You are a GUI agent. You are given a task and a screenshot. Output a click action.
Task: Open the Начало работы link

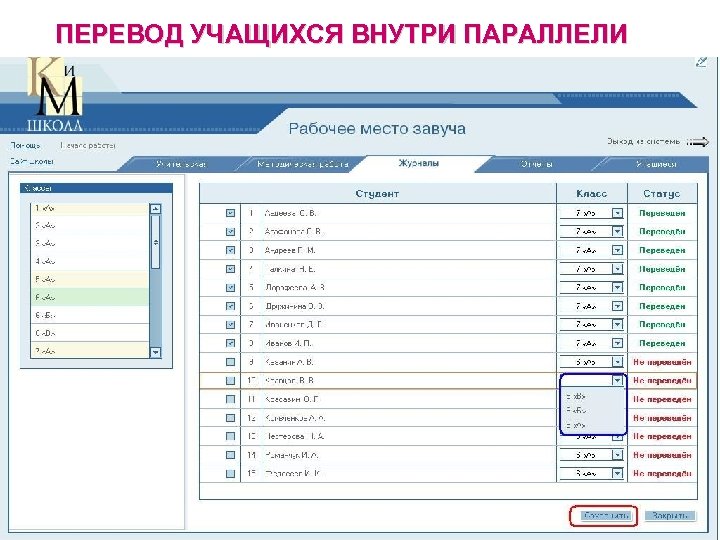(x=87, y=145)
